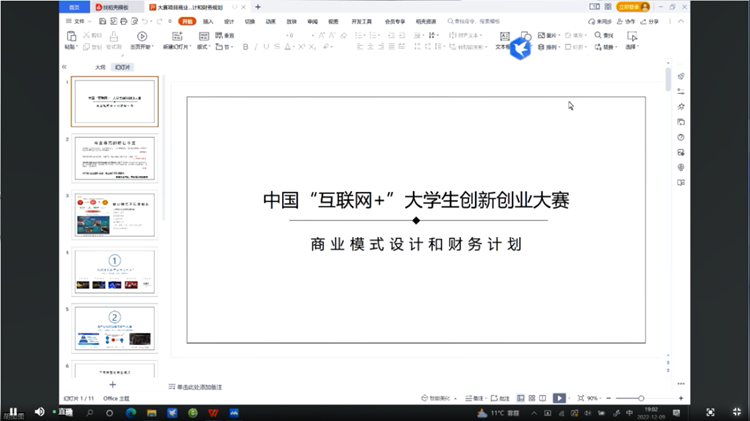
Task: Click the Cut scissors icon
Action: click(87, 35)
